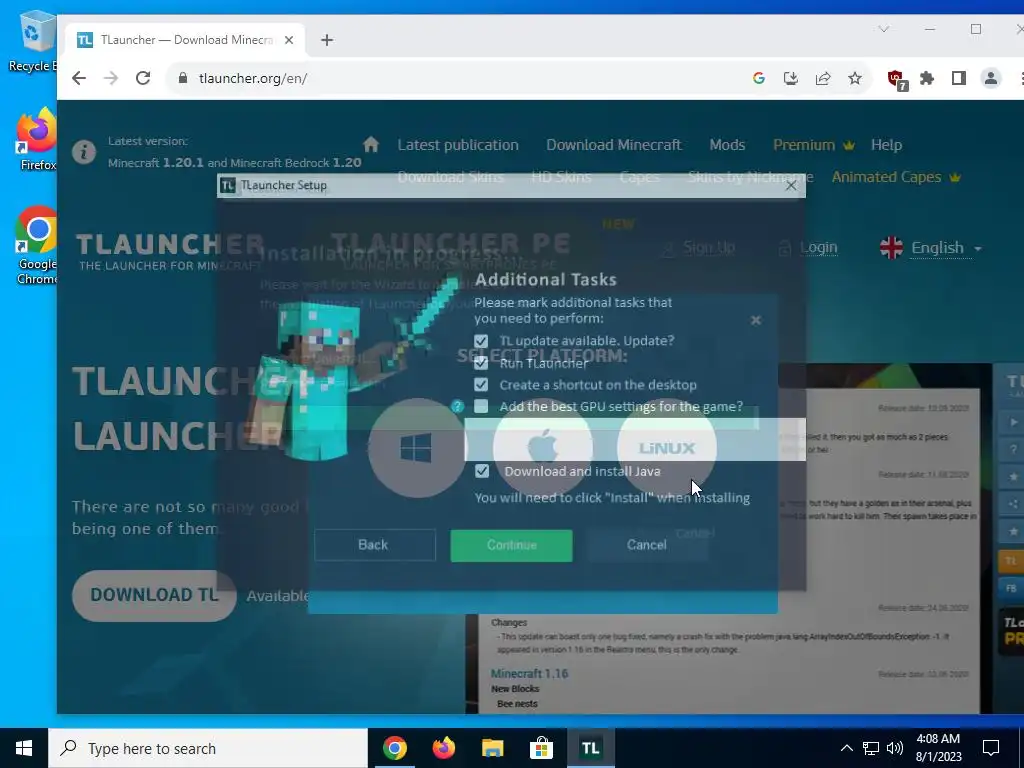Select the Google Chrome desktop shortcut

point(37,246)
